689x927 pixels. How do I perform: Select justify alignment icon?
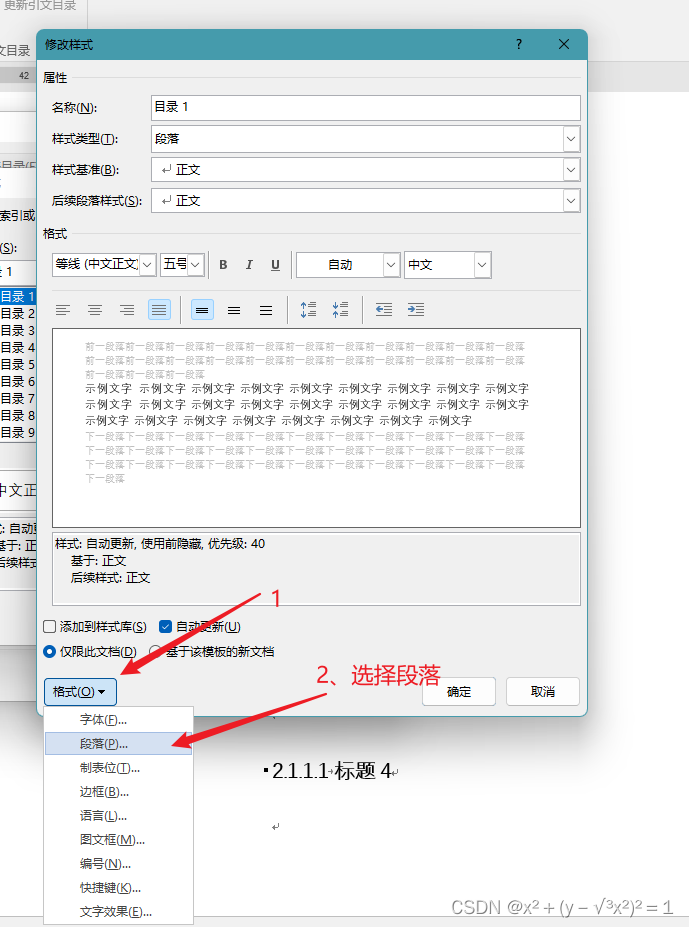[159, 310]
